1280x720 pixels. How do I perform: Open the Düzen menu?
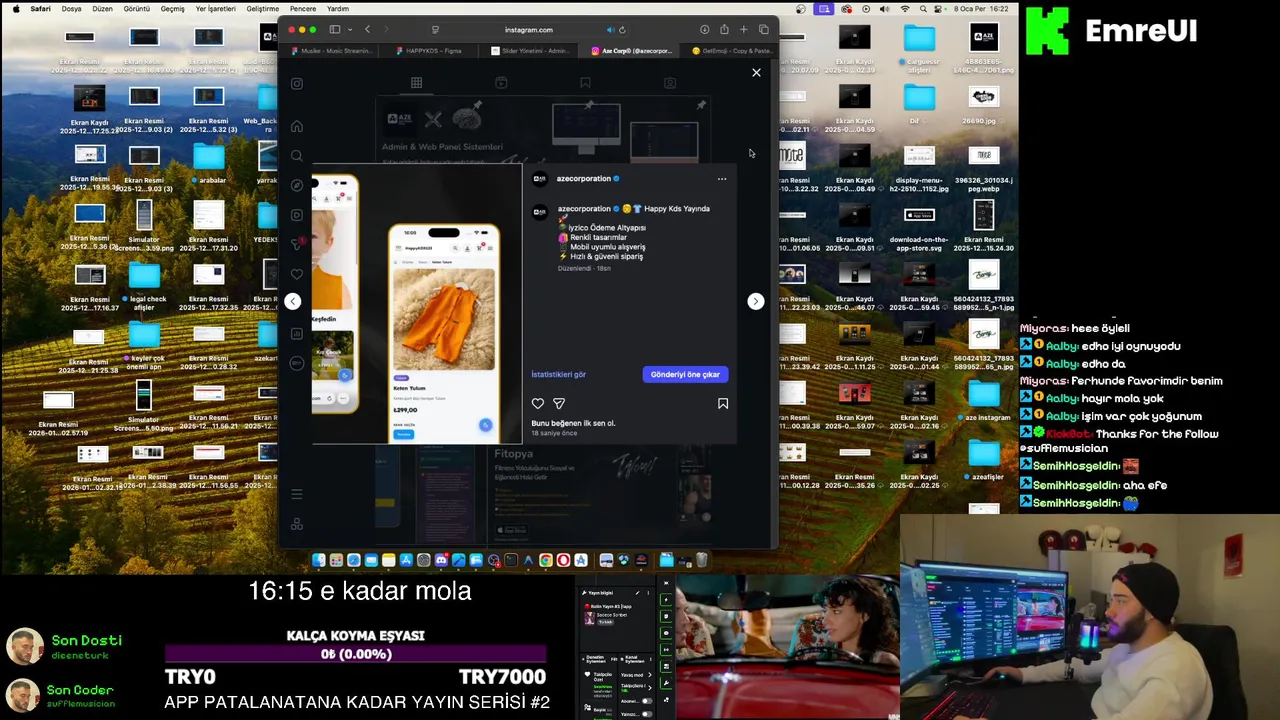pos(102,9)
